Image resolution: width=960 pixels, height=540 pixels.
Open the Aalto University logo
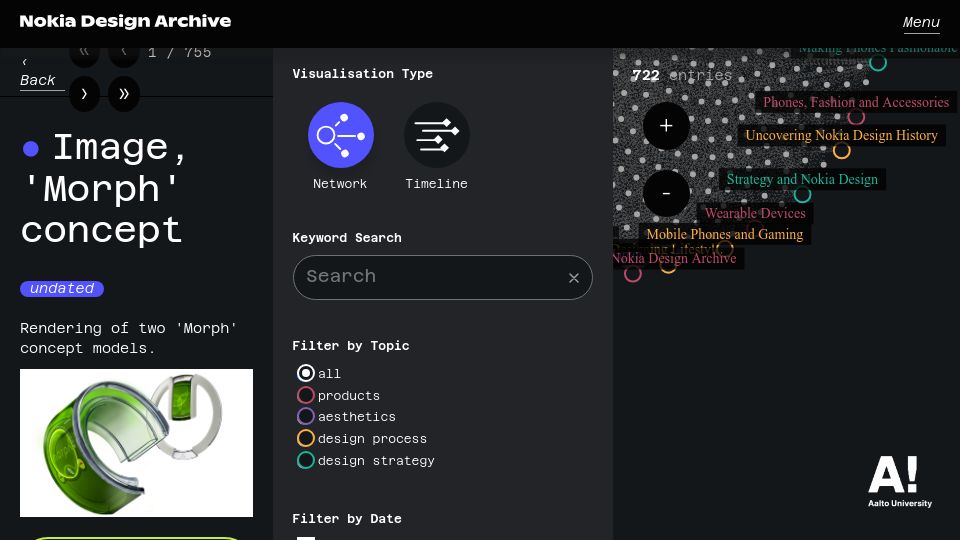click(899, 481)
